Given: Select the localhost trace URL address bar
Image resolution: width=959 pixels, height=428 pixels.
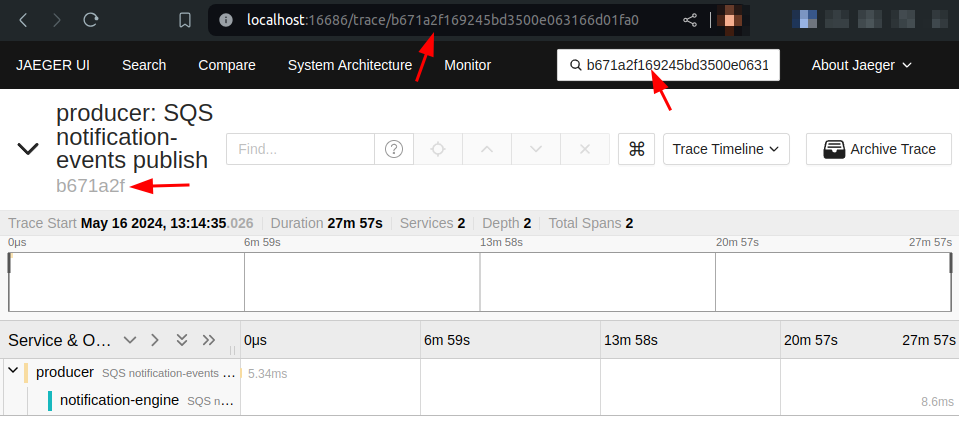Looking at the screenshot, I should (443, 21).
